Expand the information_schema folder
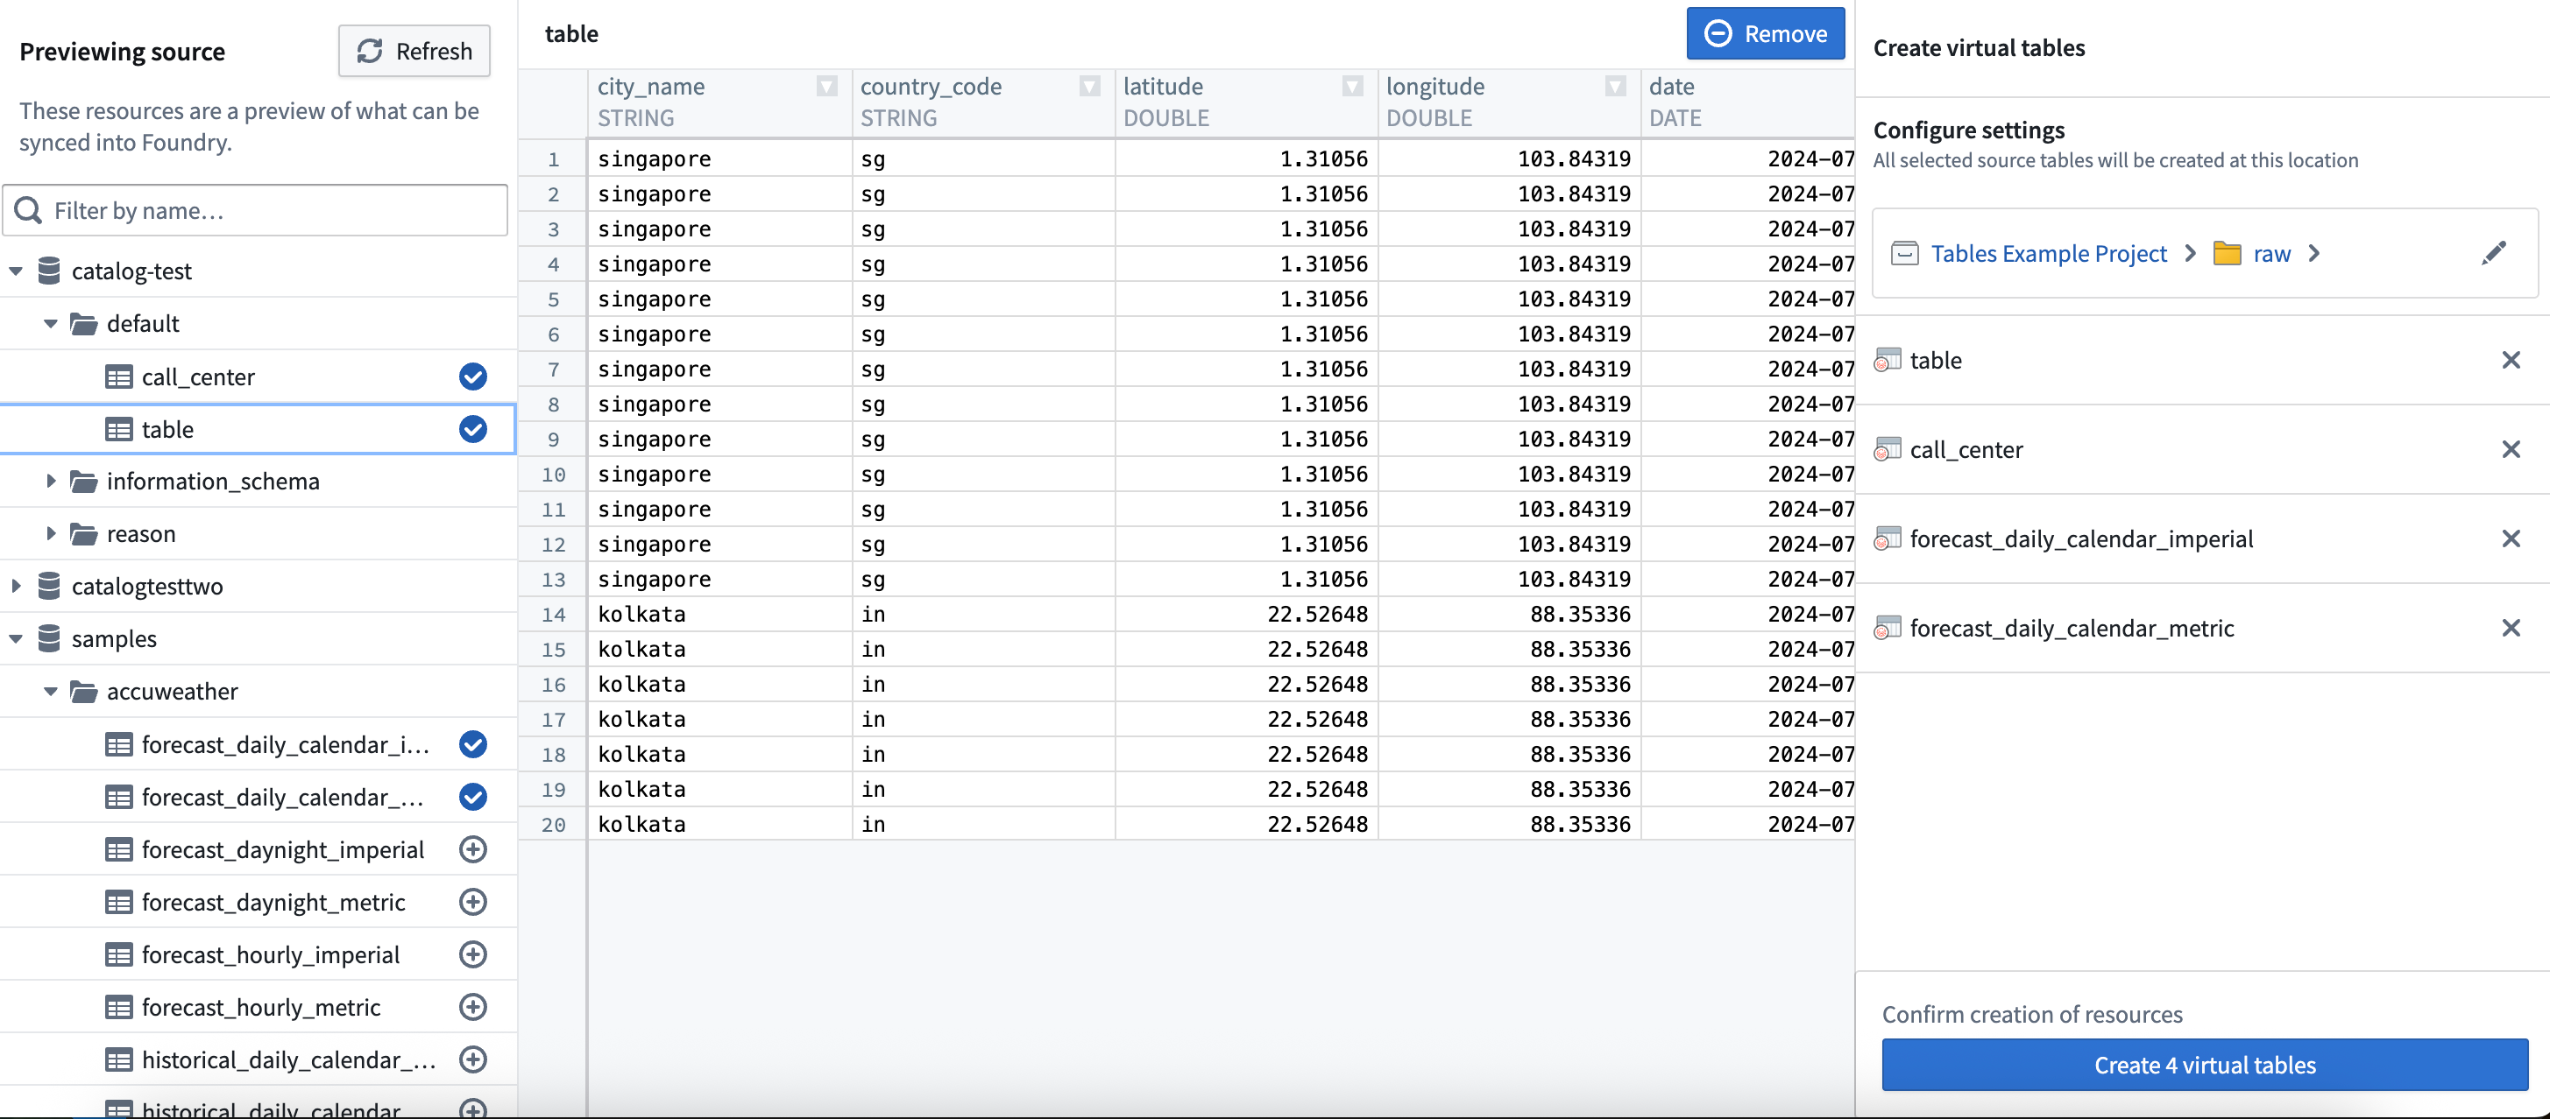This screenshot has height=1119, width=2550. 52,480
